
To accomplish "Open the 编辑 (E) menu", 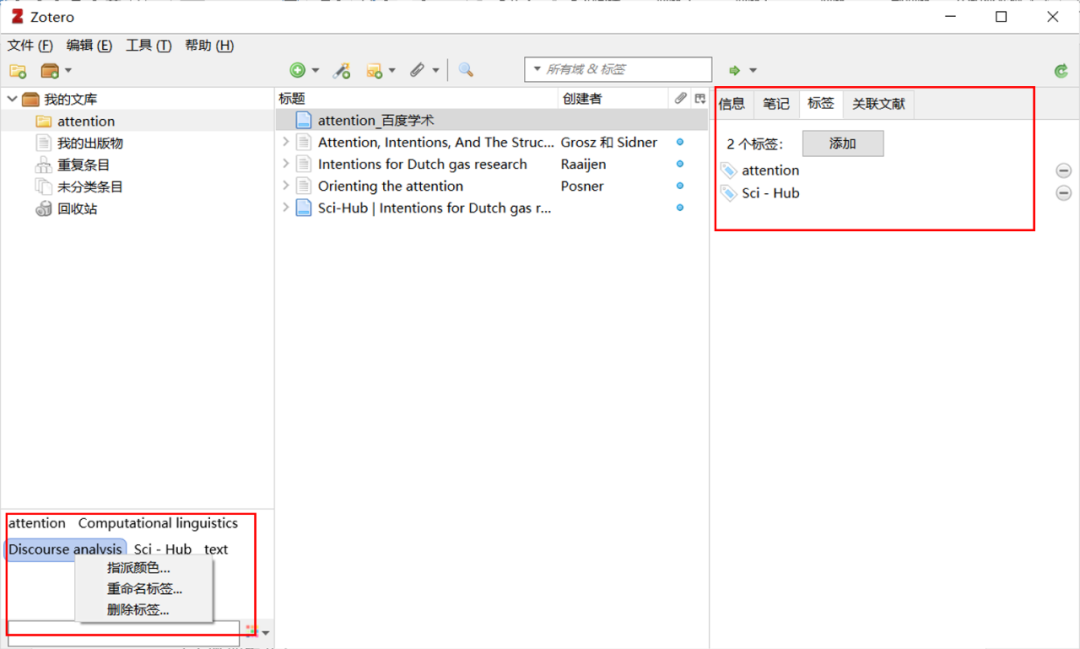I will pyautogui.click(x=90, y=45).
